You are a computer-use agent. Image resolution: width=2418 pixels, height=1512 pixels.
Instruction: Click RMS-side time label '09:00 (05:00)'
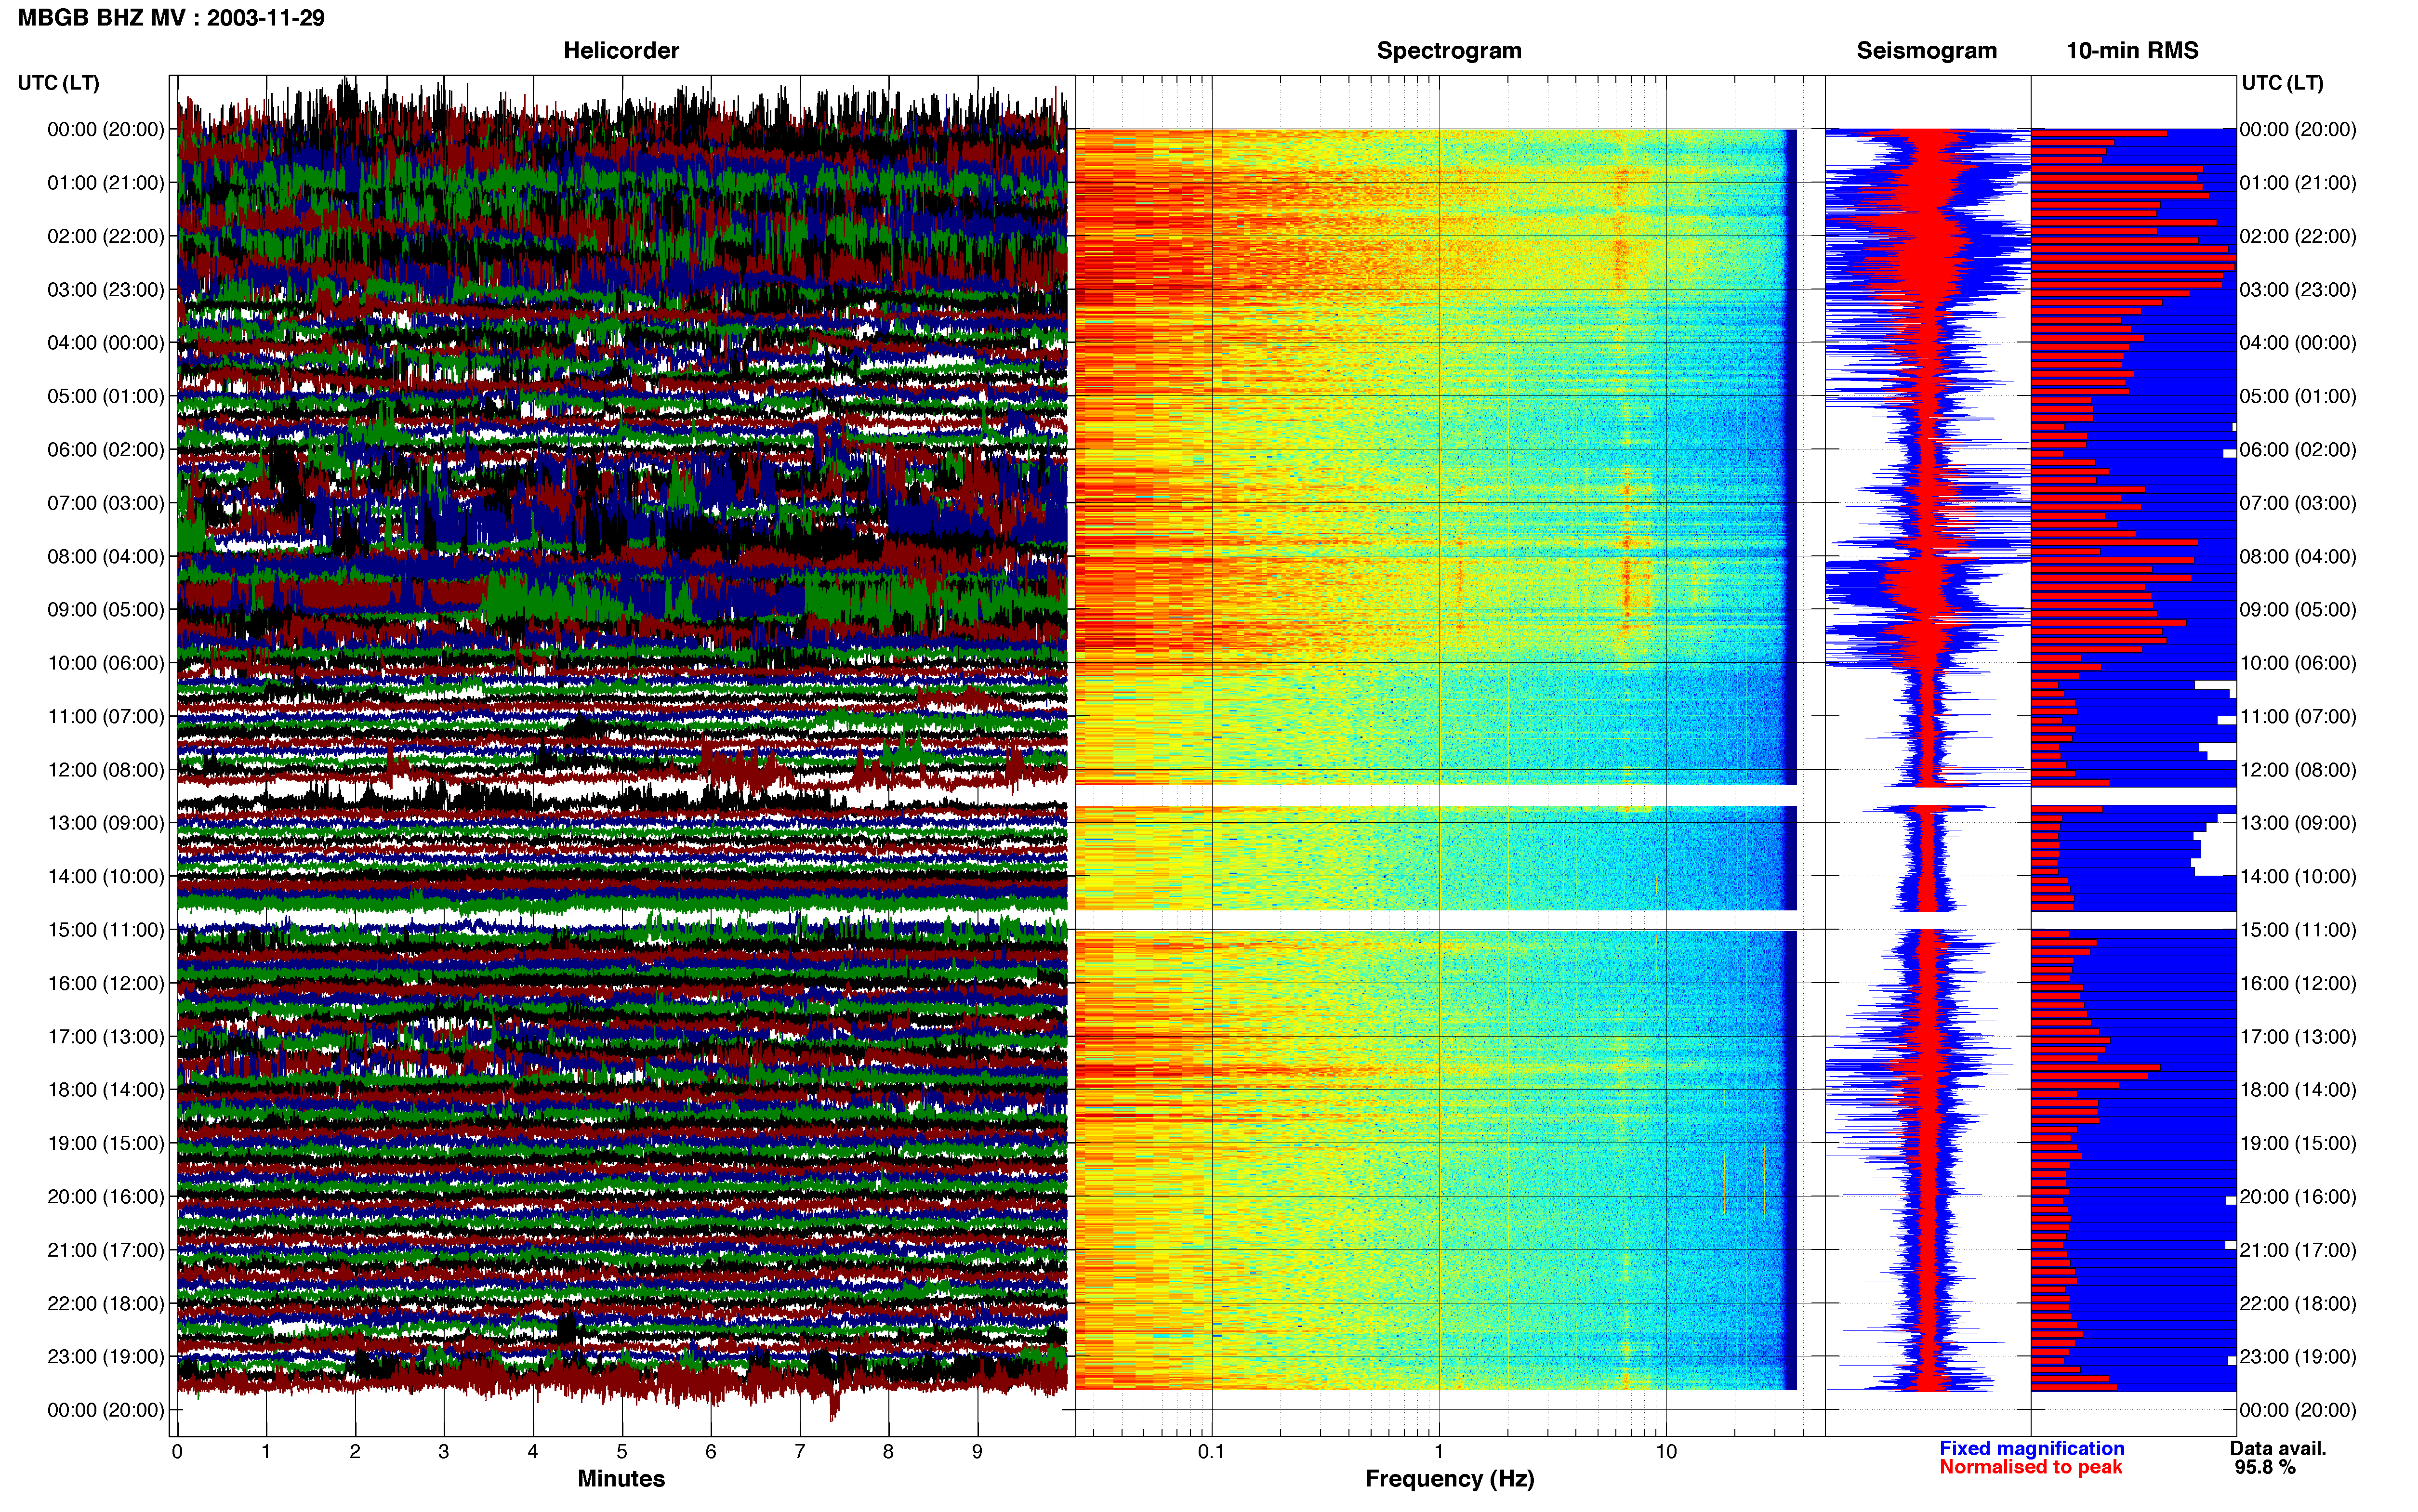[2298, 610]
